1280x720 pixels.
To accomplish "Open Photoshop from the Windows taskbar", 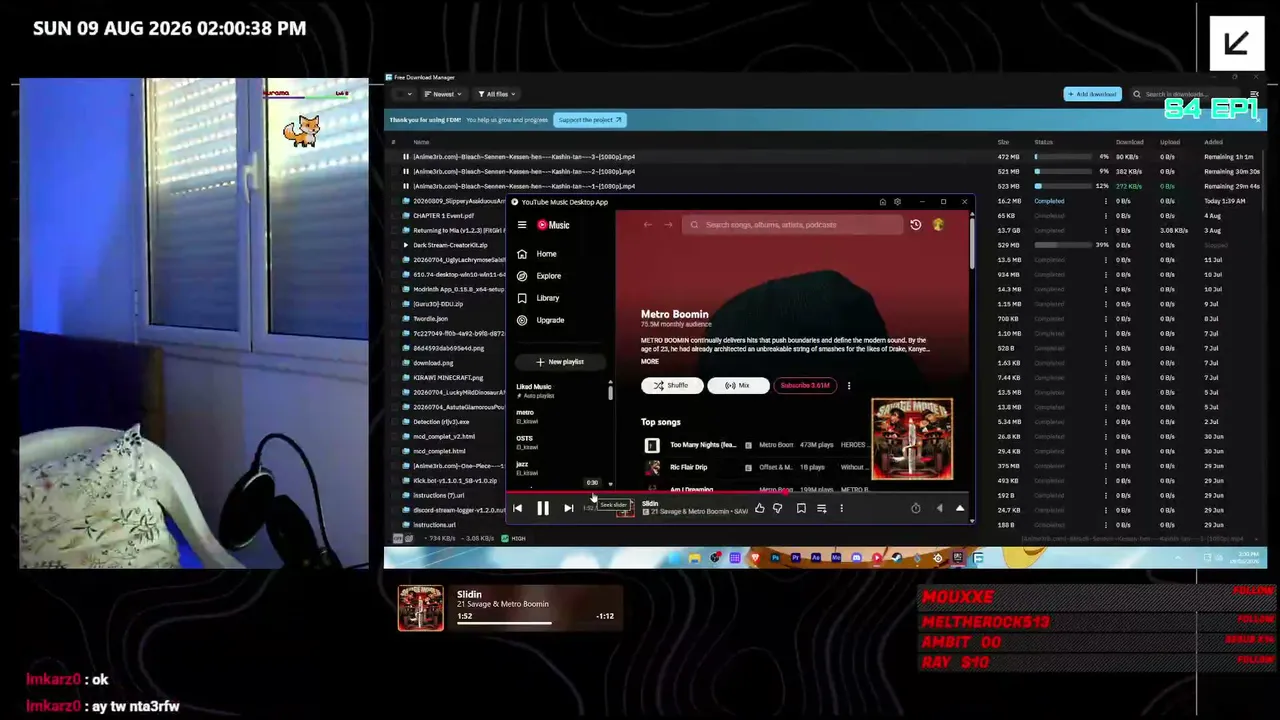I will [x=775, y=558].
